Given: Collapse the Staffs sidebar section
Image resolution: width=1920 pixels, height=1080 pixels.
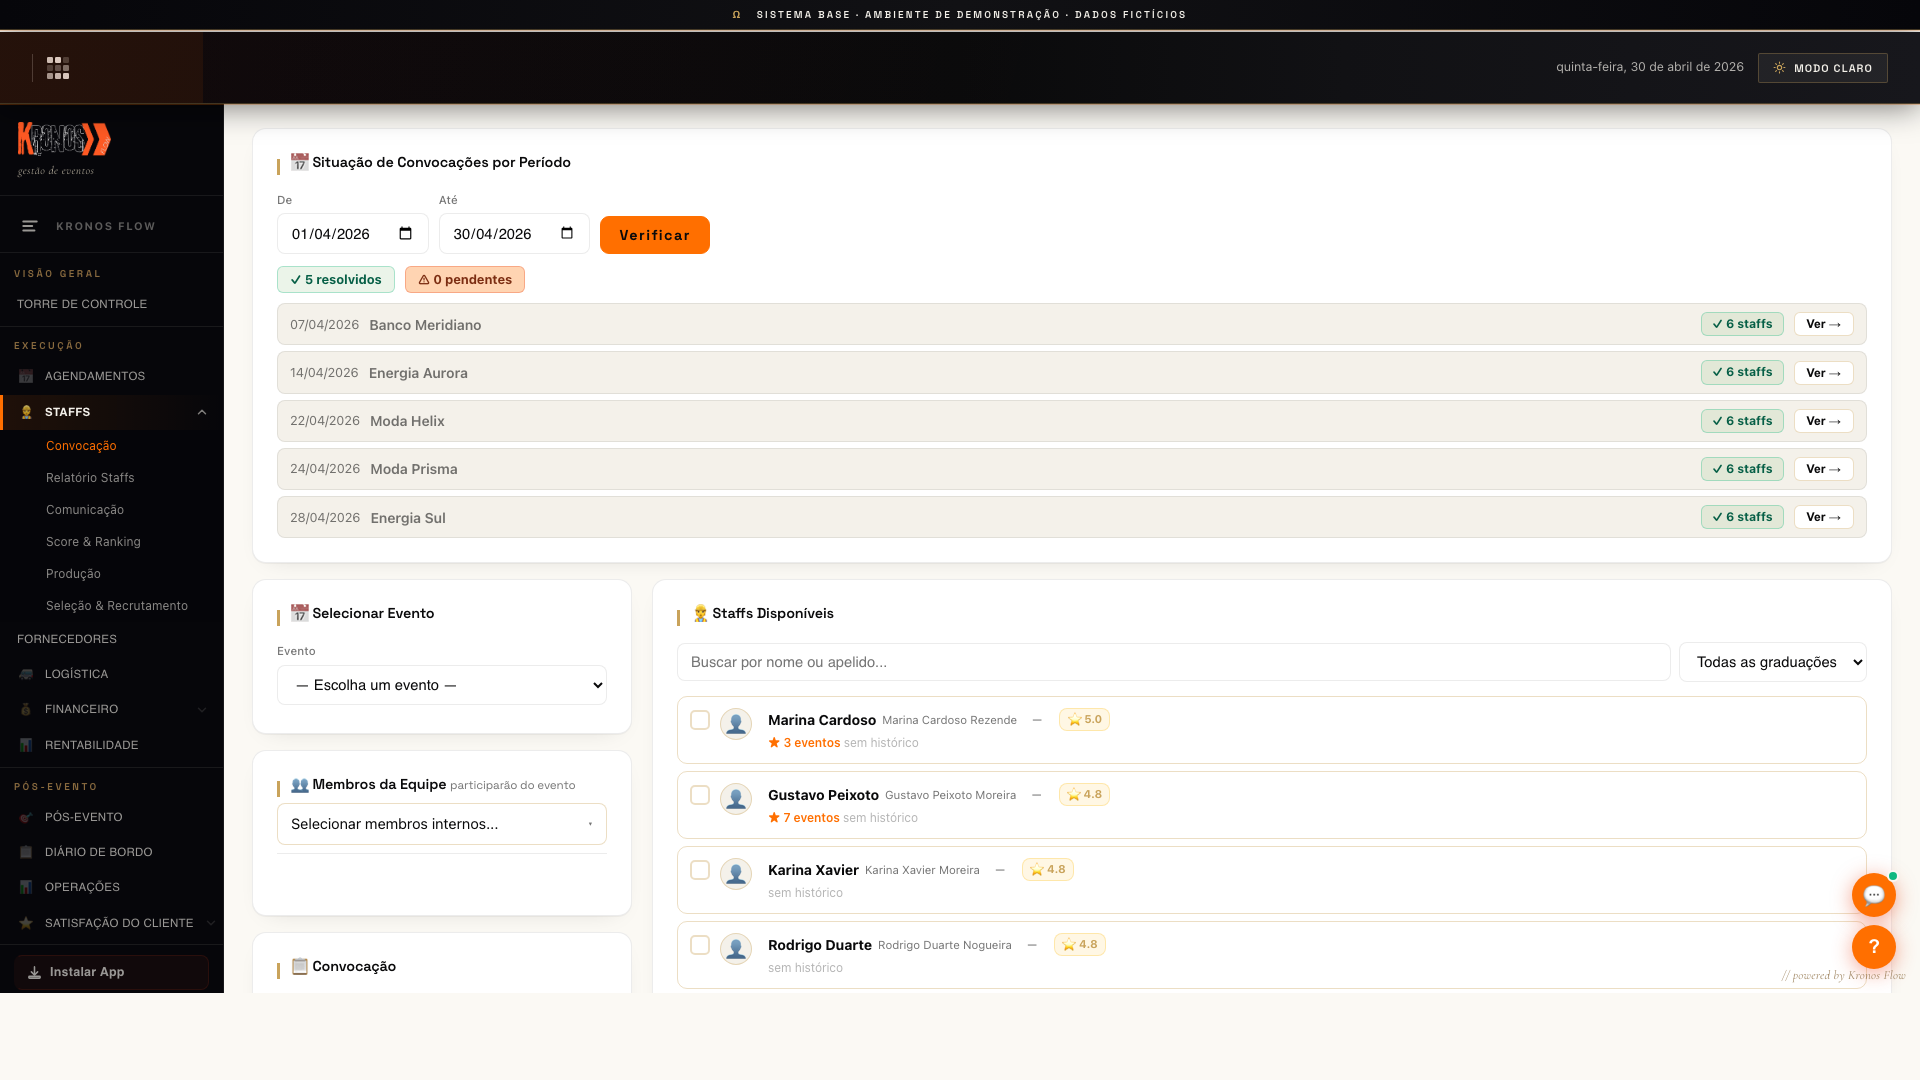Looking at the screenshot, I should [202, 412].
